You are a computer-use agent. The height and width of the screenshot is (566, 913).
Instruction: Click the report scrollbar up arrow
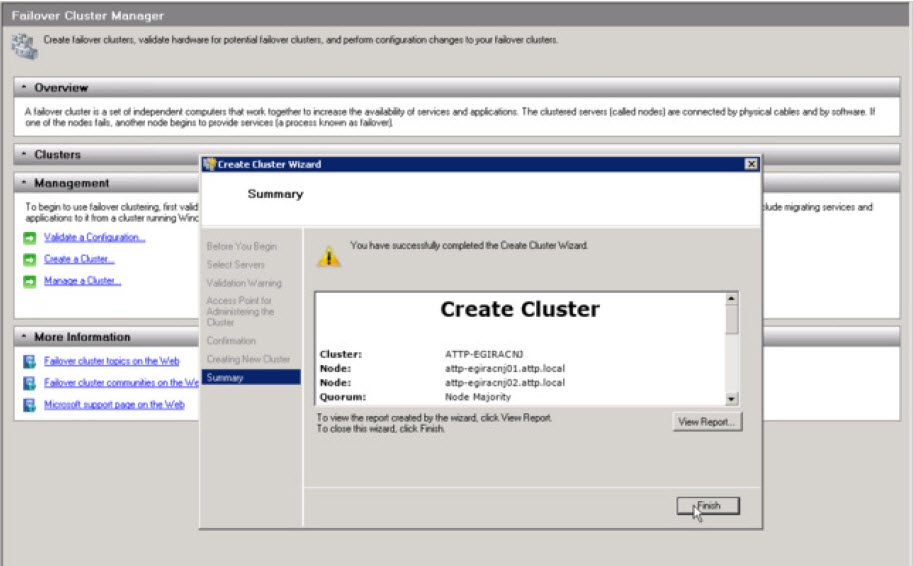pos(731,299)
